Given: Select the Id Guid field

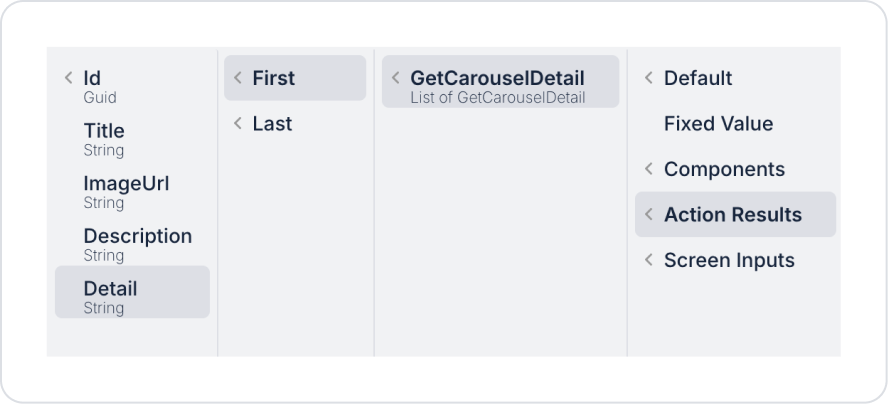Looking at the screenshot, I should pos(100,86).
